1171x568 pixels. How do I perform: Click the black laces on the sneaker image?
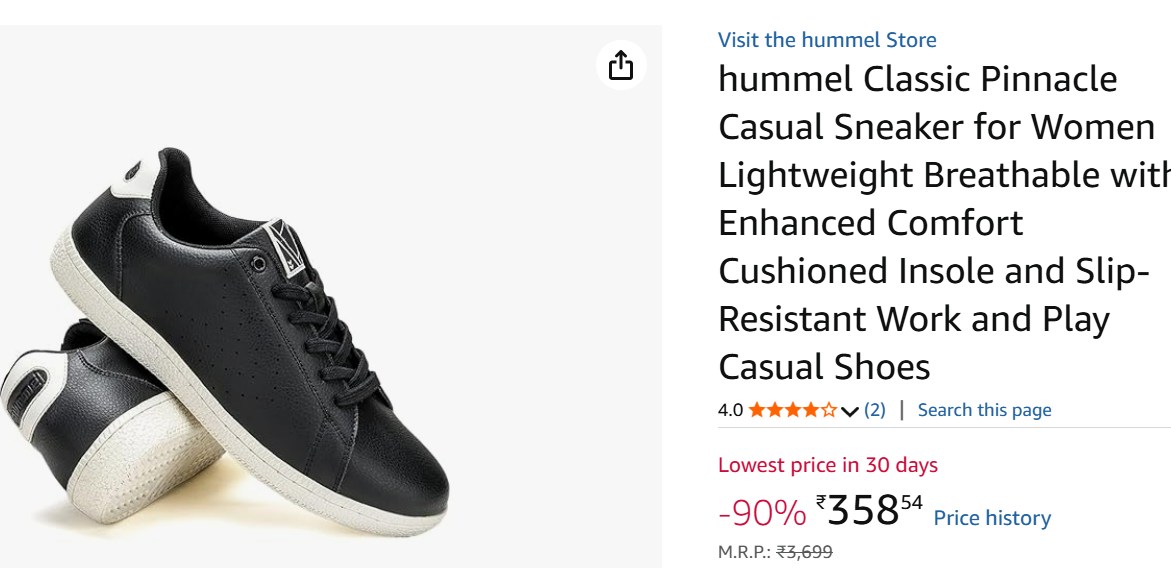coord(329,335)
